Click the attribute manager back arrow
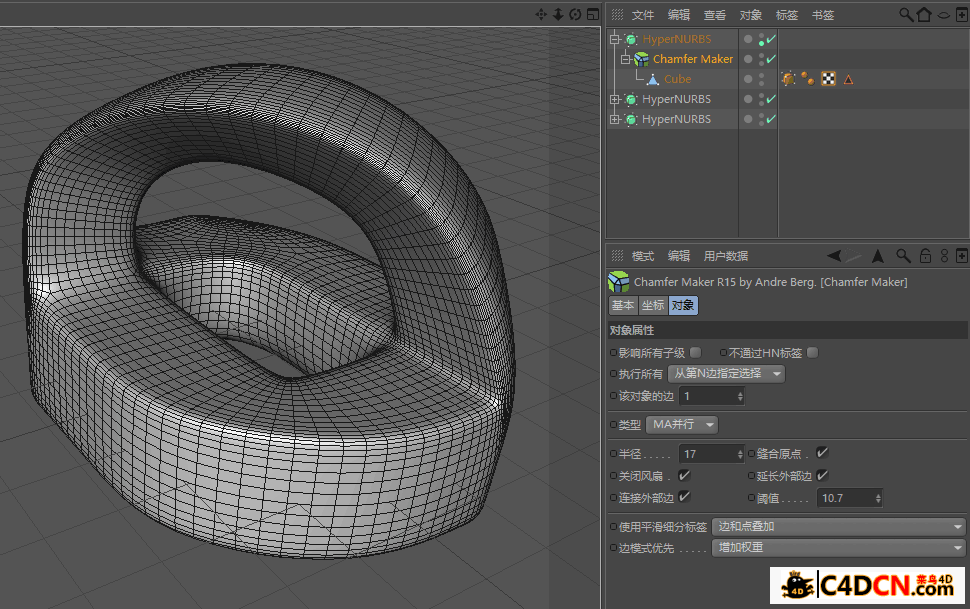Image resolution: width=970 pixels, height=609 pixels. coord(834,256)
